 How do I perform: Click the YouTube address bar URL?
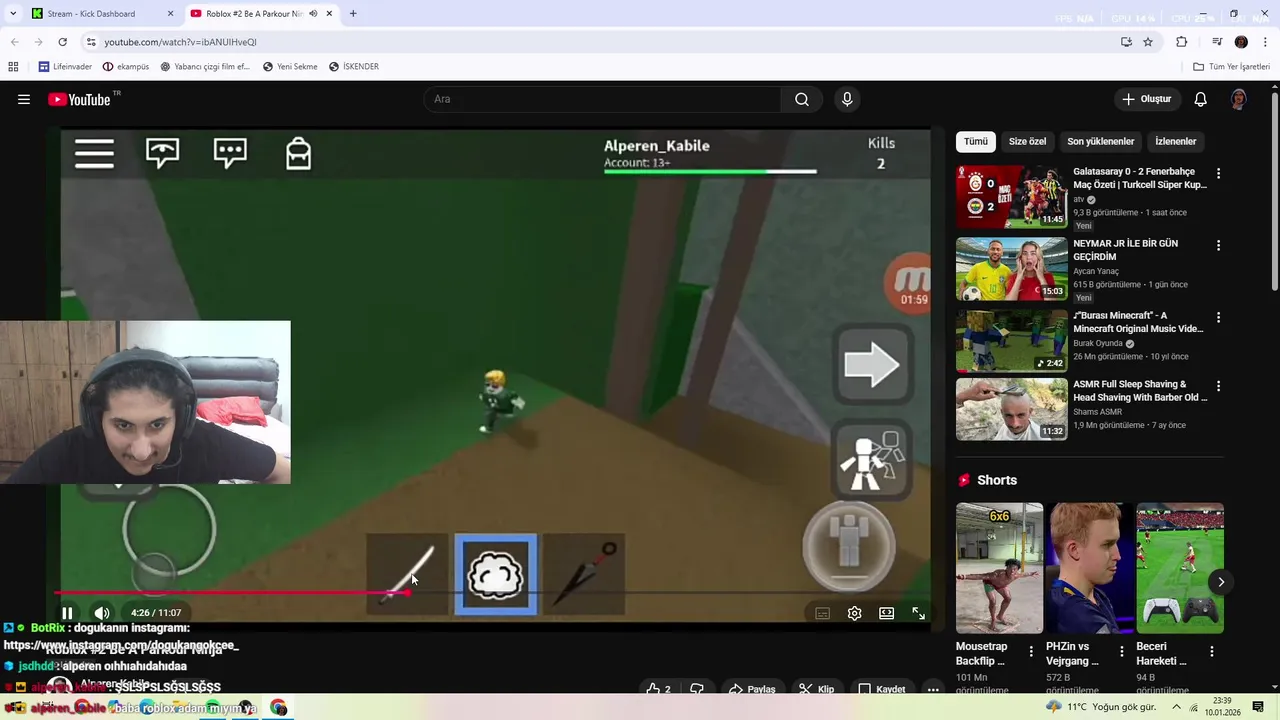tap(180, 42)
